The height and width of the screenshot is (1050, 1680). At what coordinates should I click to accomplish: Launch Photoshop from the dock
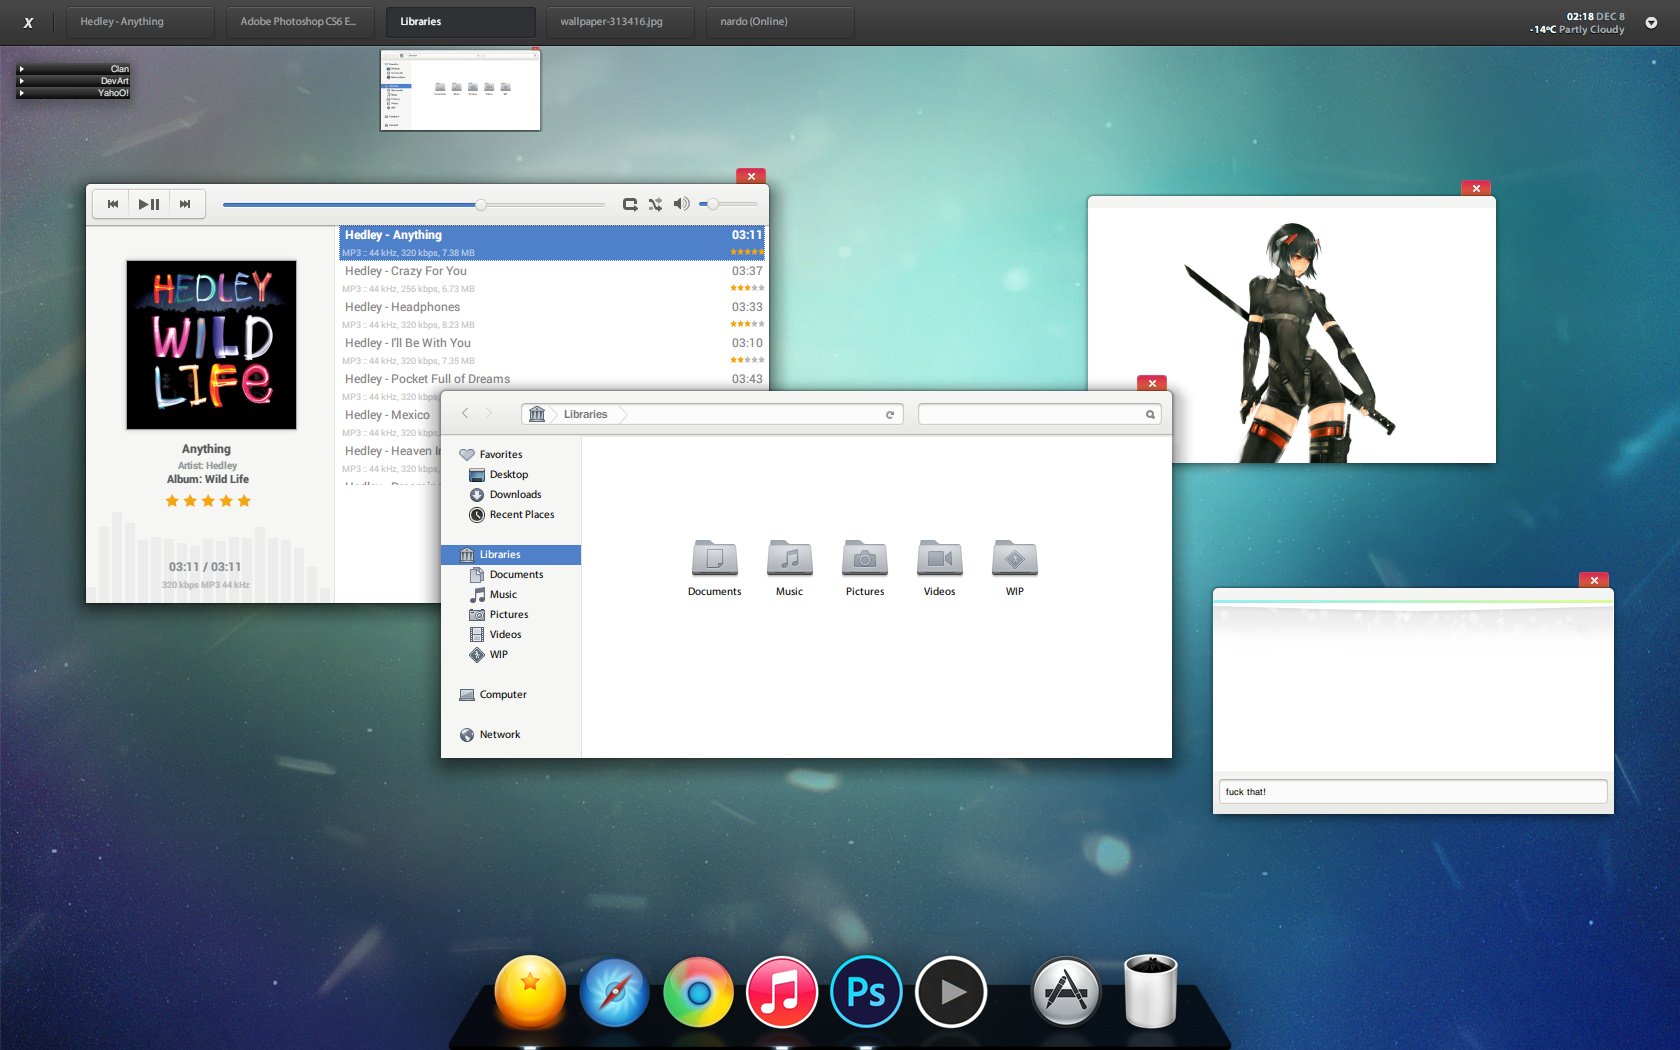tap(866, 992)
